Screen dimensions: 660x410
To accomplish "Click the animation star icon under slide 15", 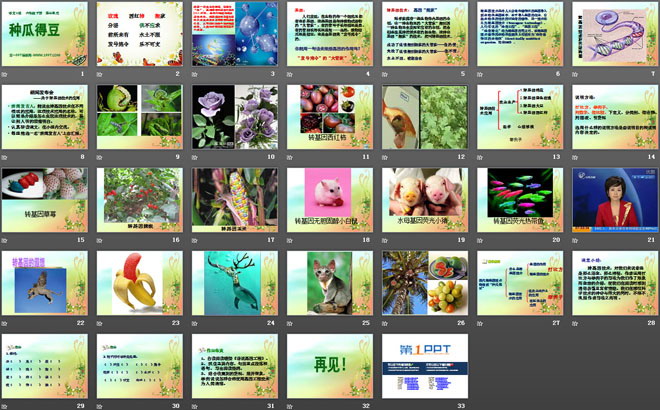I will 5,240.
